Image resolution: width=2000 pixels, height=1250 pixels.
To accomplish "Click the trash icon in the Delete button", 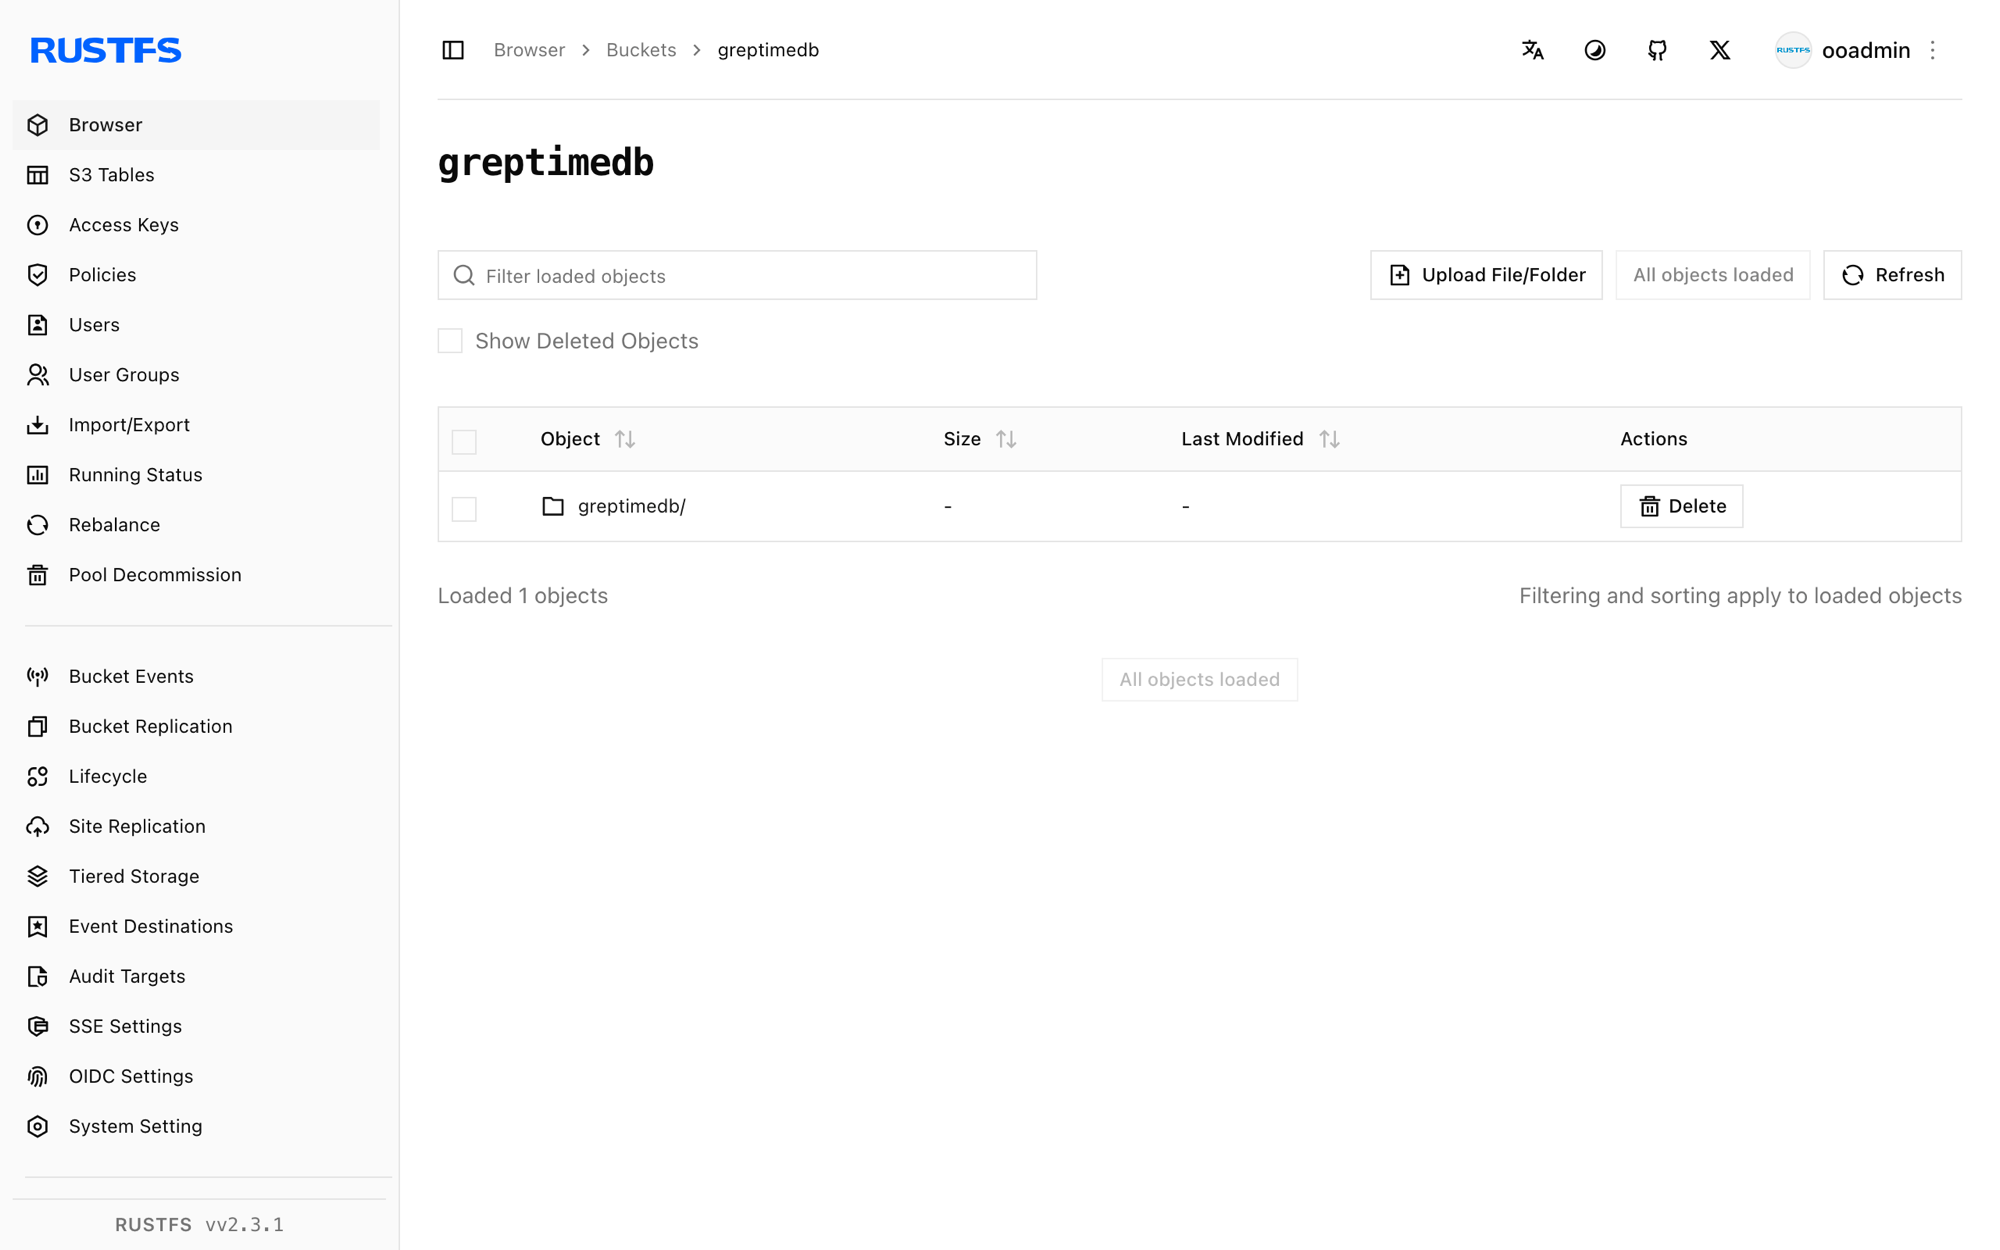I will [1649, 507].
